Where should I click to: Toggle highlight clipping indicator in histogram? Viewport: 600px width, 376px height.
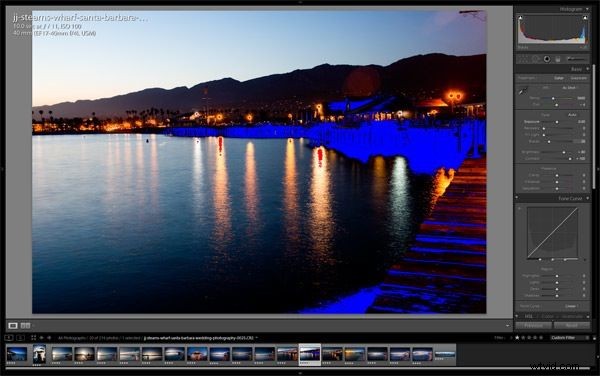[x=585, y=18]
